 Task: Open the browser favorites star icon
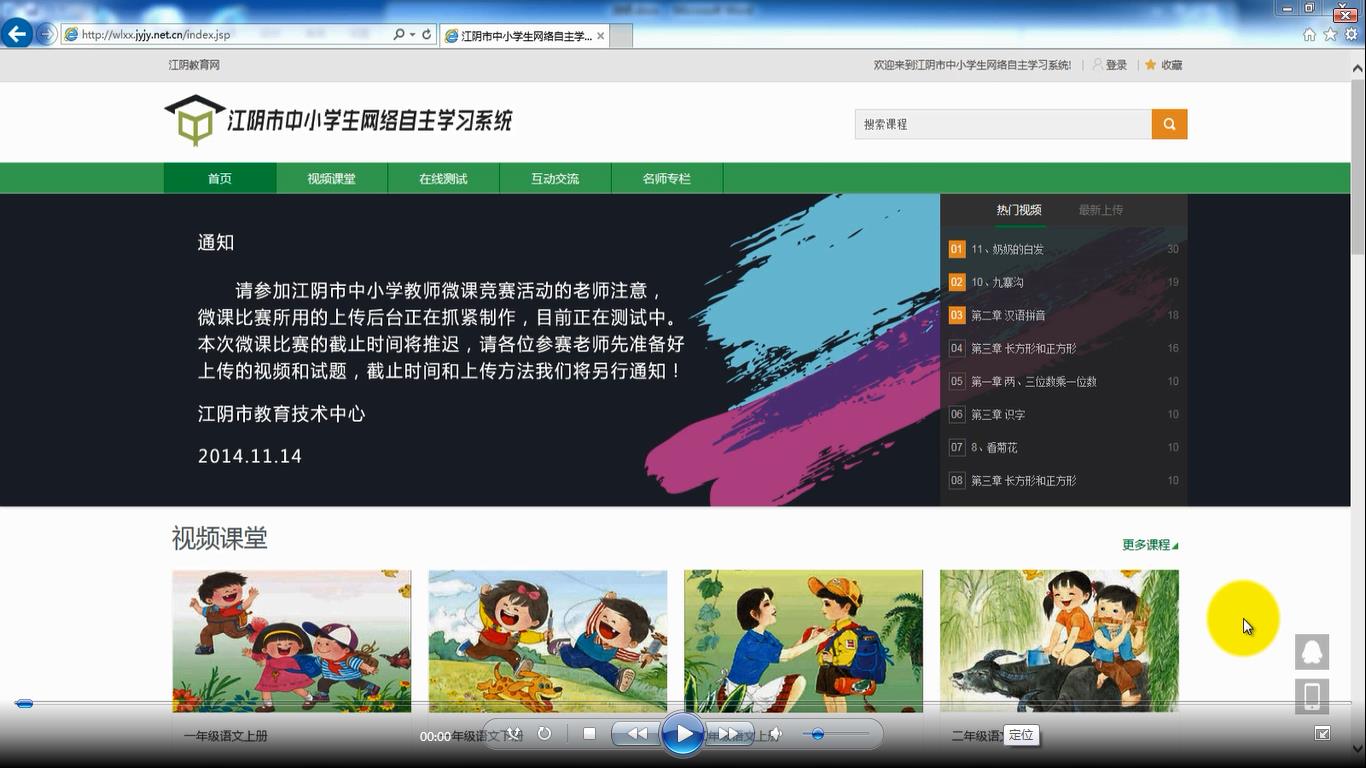point(1330,34)
